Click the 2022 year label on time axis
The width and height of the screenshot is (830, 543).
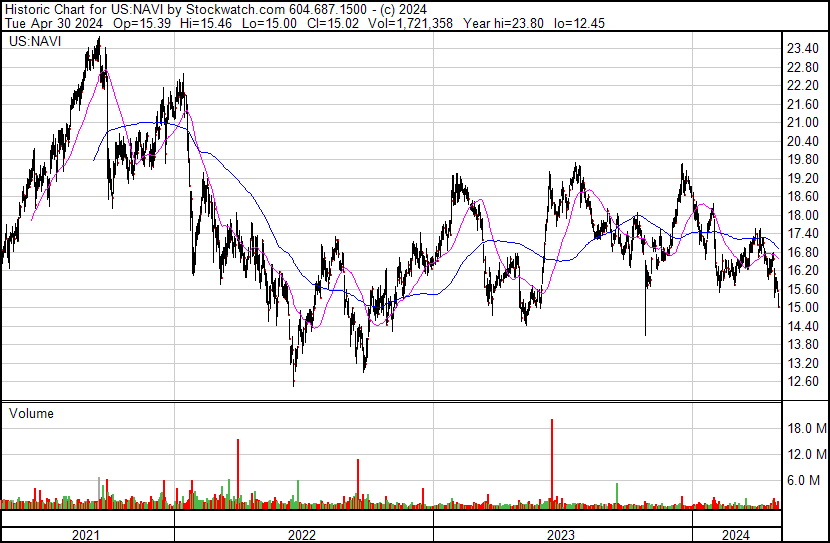click(x=302, y=535)
